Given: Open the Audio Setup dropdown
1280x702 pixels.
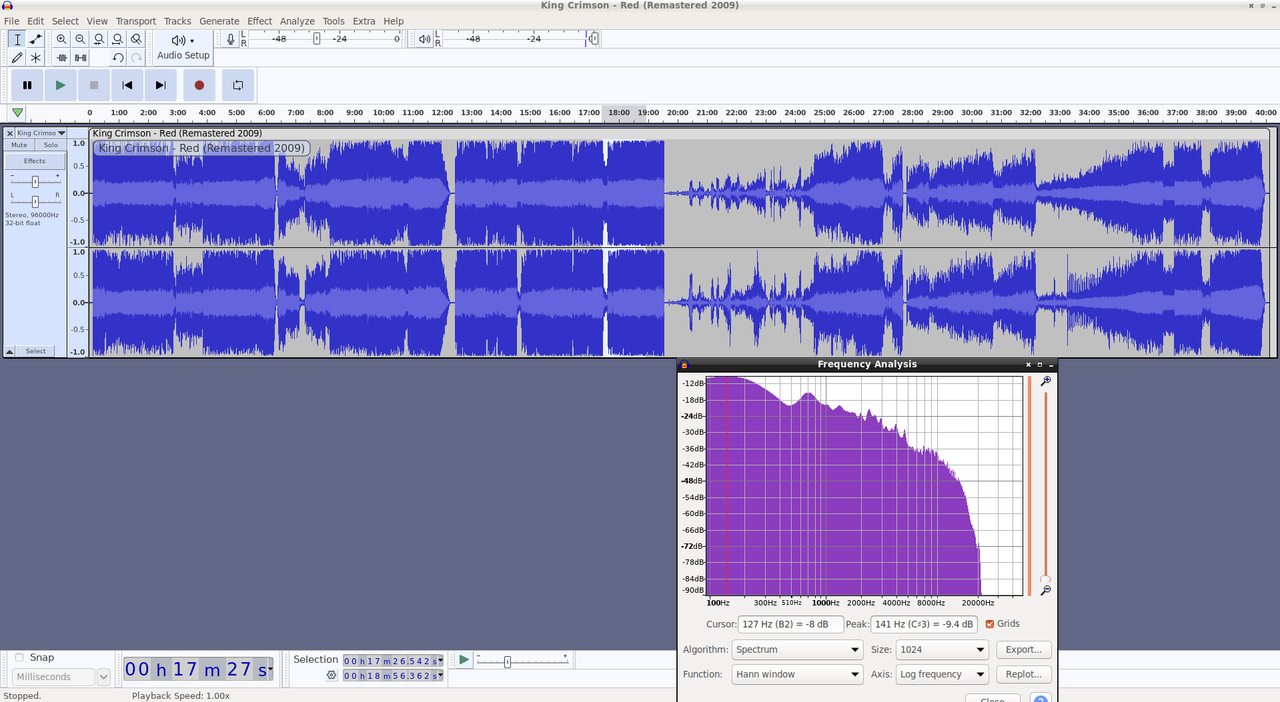Looking at the screenshot, I should [x=183, y=47].
